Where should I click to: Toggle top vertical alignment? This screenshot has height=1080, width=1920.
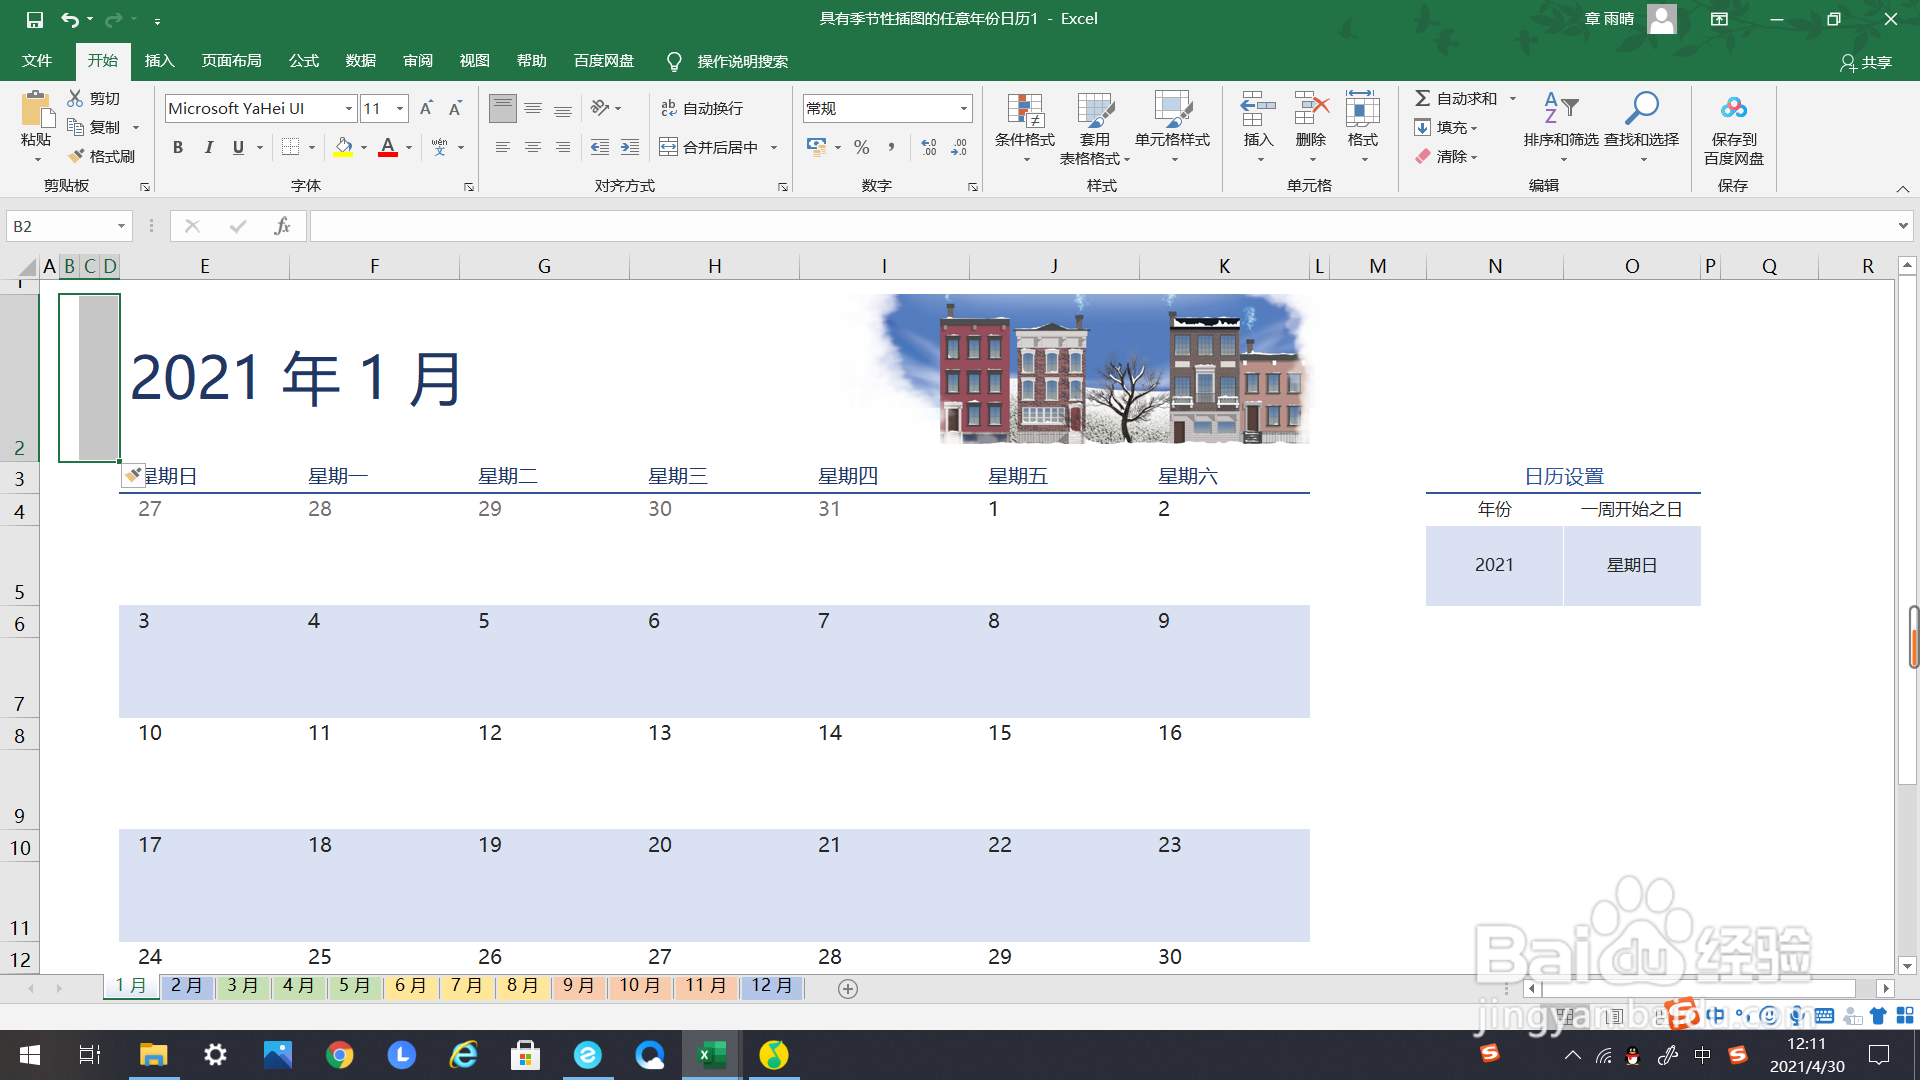click(503, 108)
